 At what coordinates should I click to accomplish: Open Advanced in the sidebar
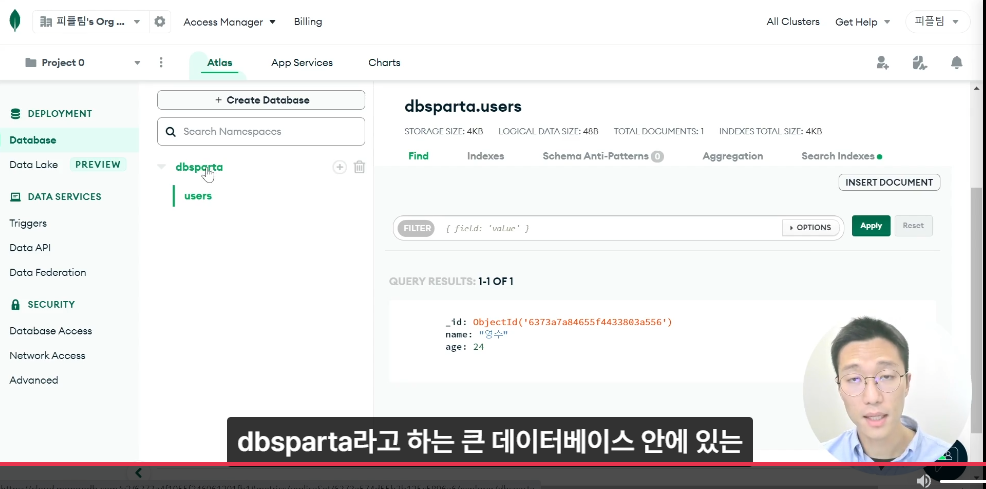[x=33, y=380]
